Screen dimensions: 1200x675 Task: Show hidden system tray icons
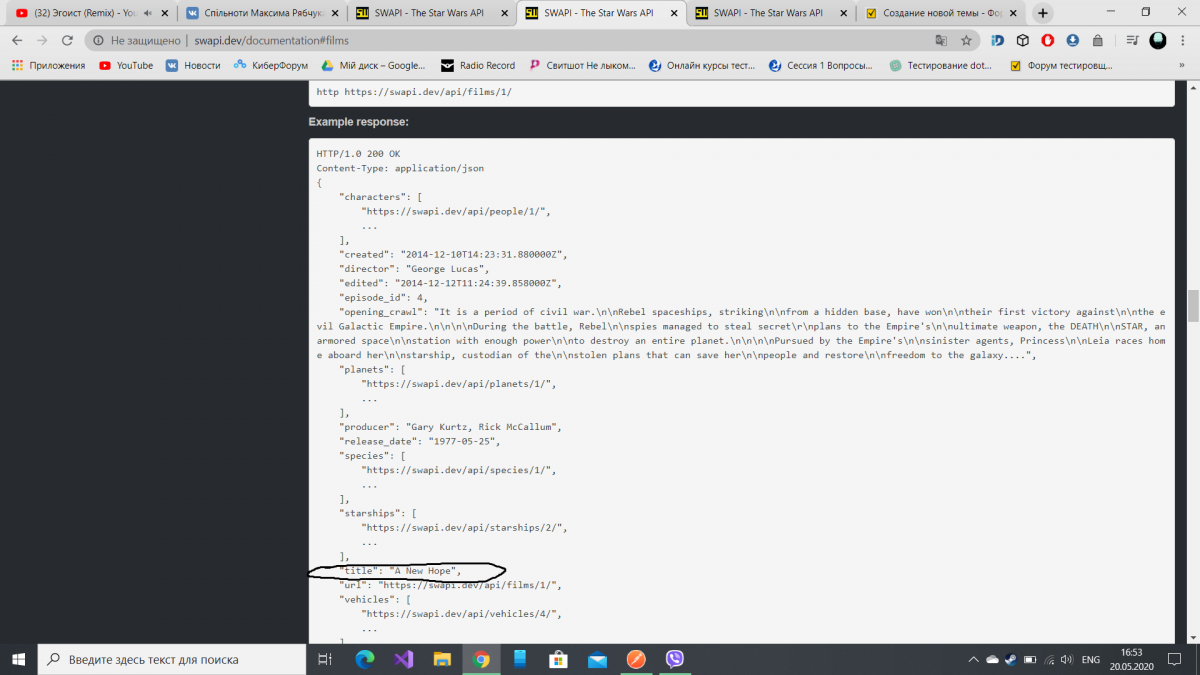click(x=975, y=660)
